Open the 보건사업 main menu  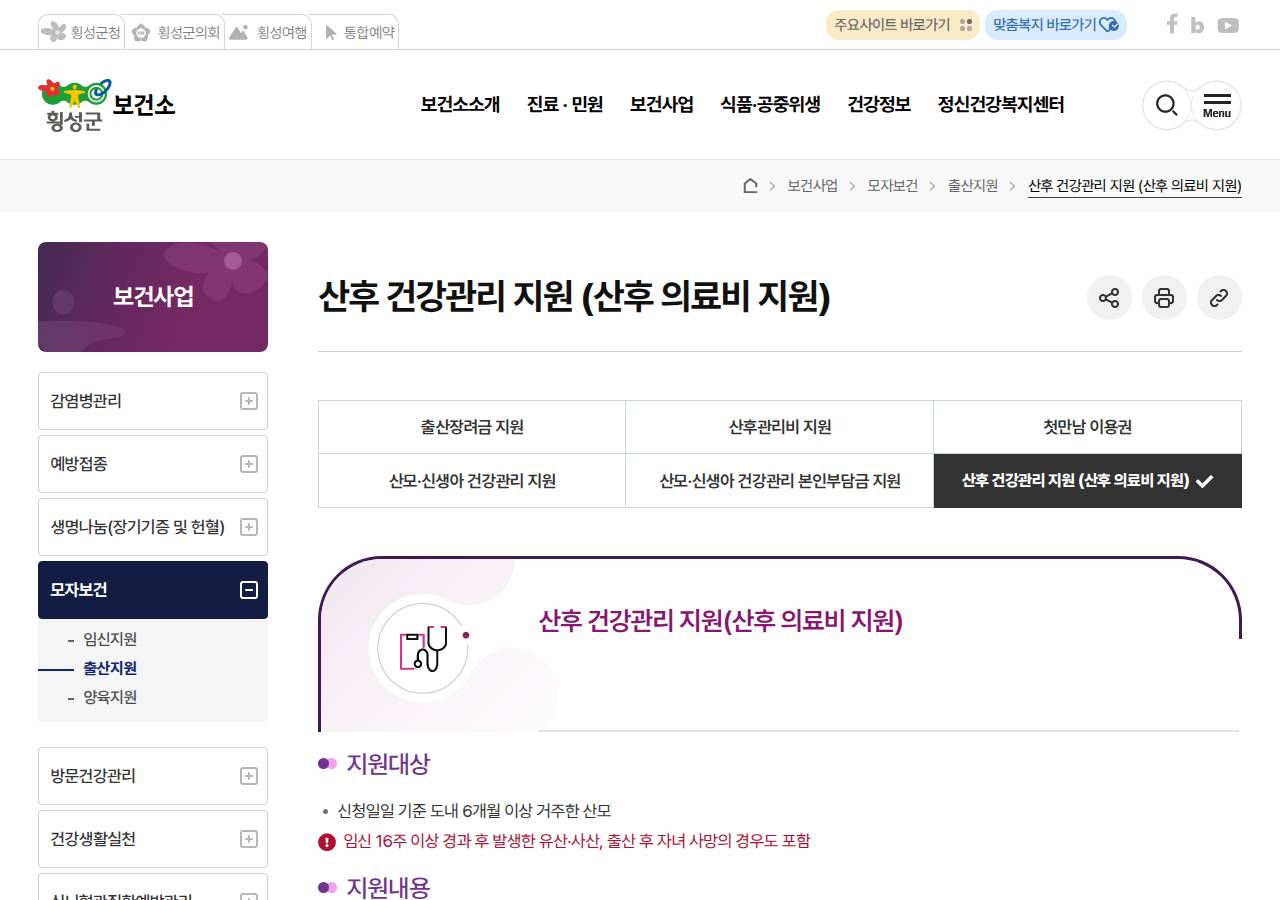(662, 105)
